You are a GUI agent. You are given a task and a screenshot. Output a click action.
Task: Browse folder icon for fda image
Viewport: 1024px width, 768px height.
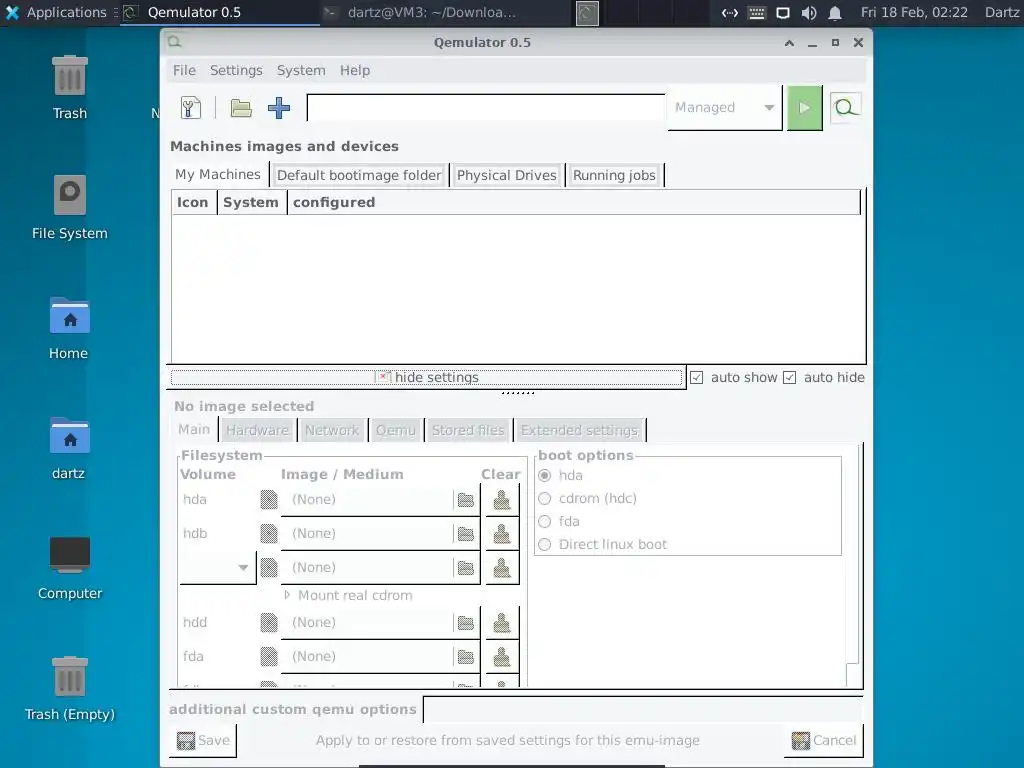click(466, 657)
